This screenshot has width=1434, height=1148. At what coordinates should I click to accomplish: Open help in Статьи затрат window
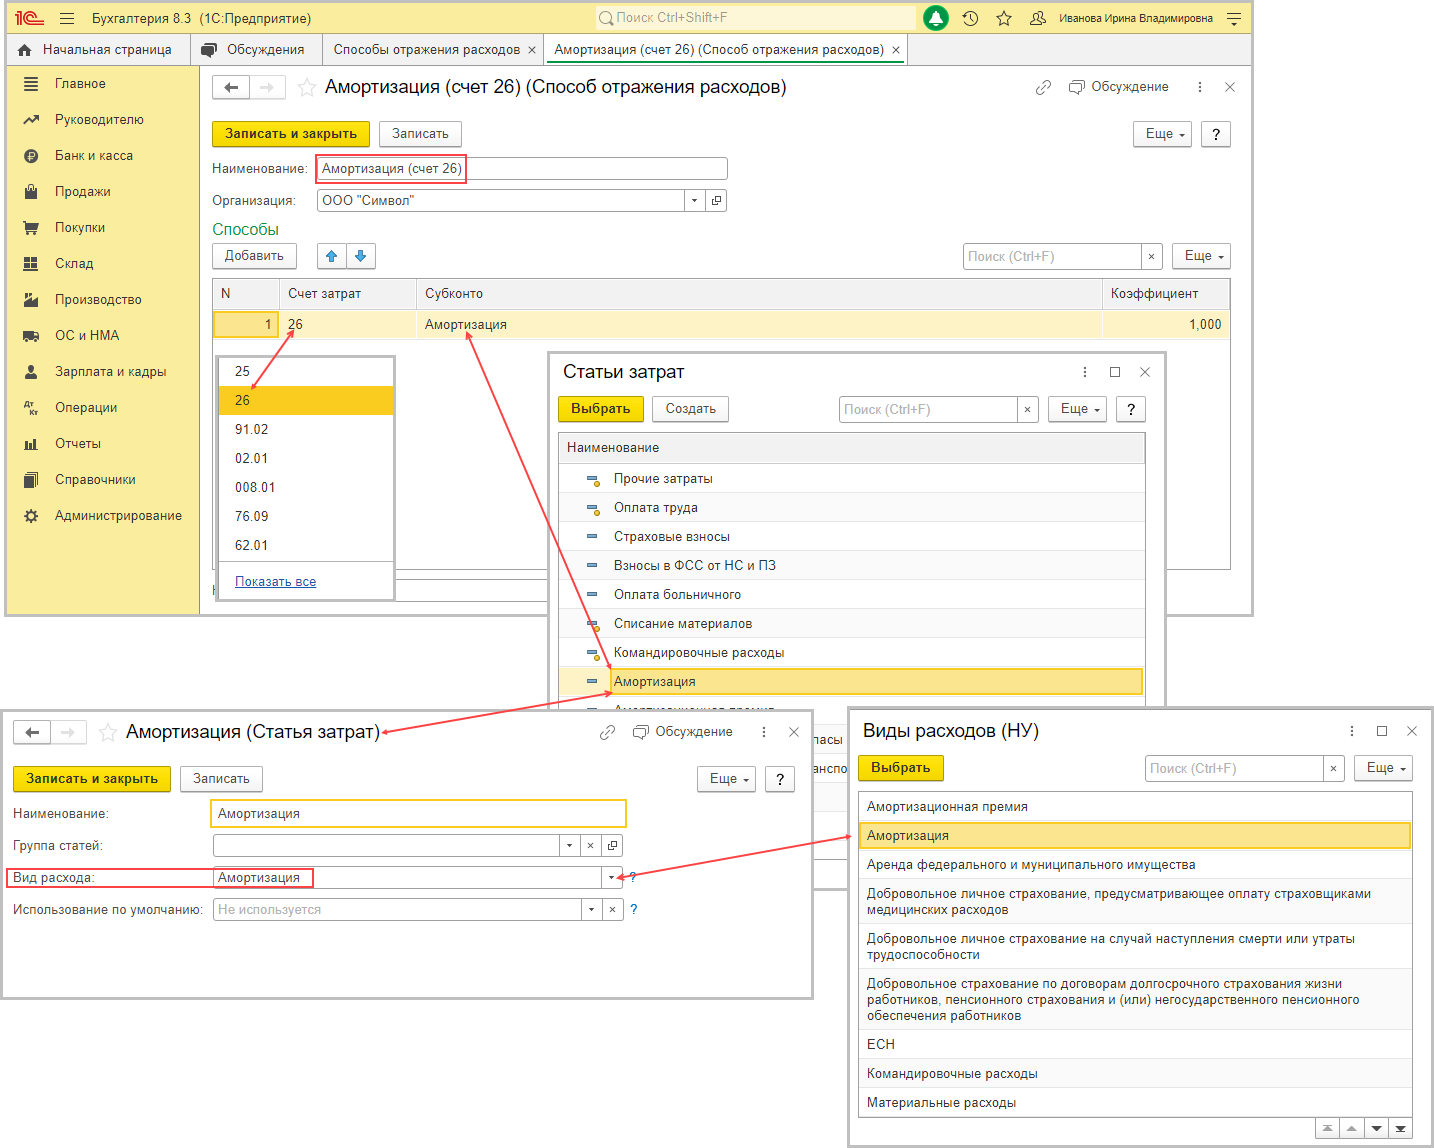pos(1131,409)
